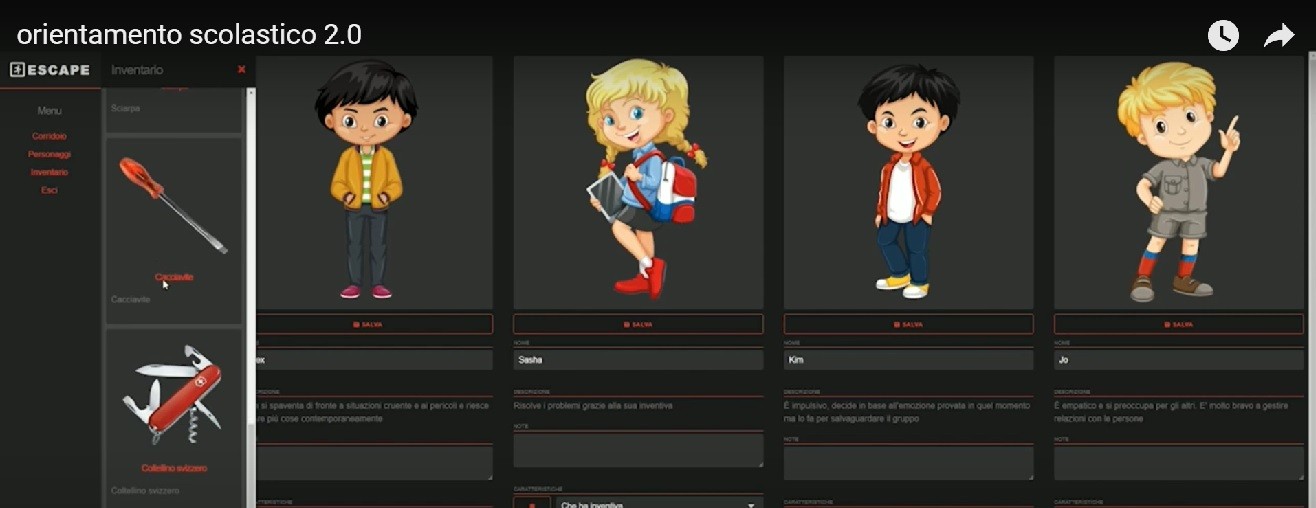Click the name field containing Kim
Viewport: 1316px width, 508px height.
(x=908, y=360)
